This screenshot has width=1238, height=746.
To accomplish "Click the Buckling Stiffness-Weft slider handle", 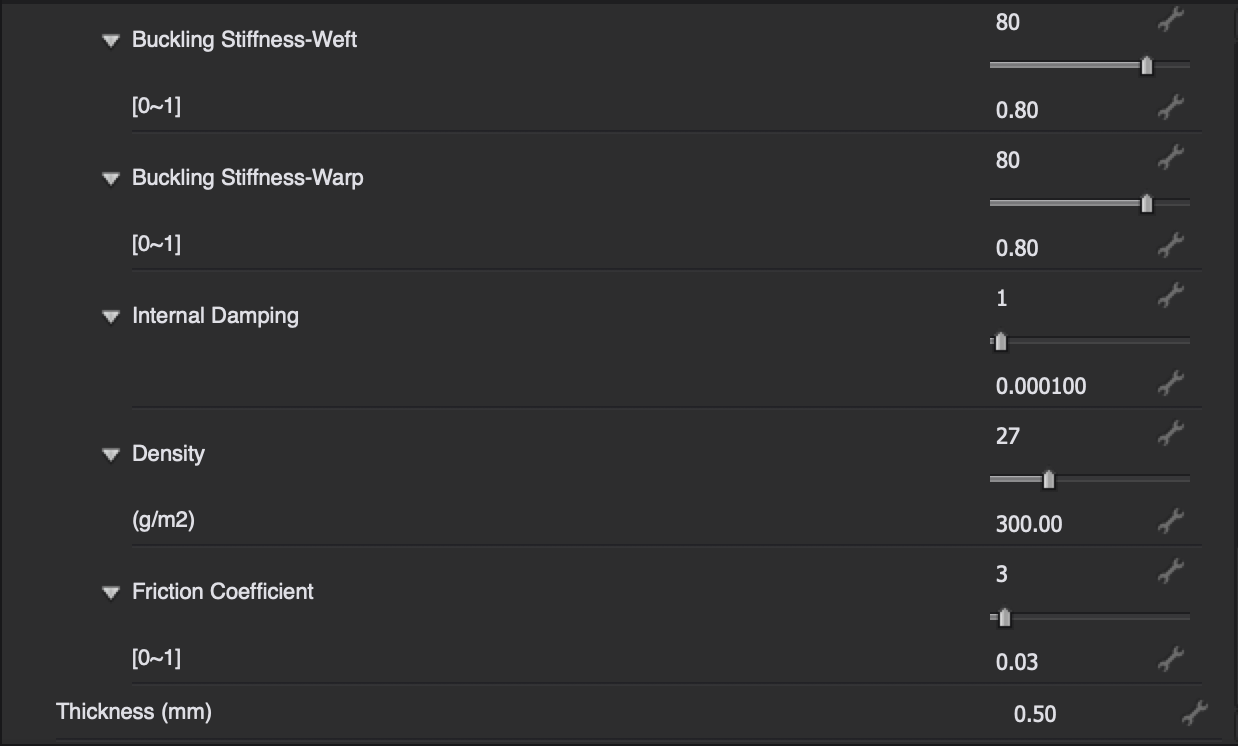I will pyautogui.click(x=1147, y=66).
